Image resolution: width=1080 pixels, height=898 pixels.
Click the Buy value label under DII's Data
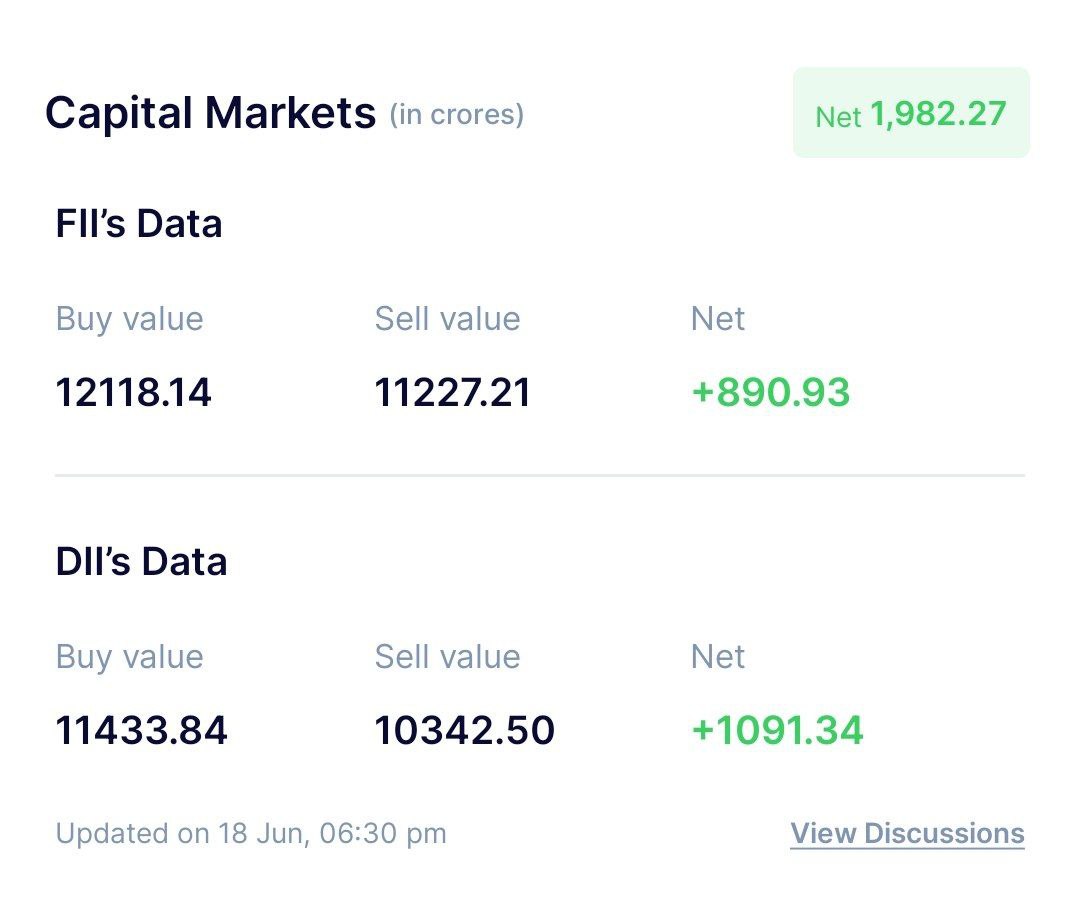click(129, 657)
